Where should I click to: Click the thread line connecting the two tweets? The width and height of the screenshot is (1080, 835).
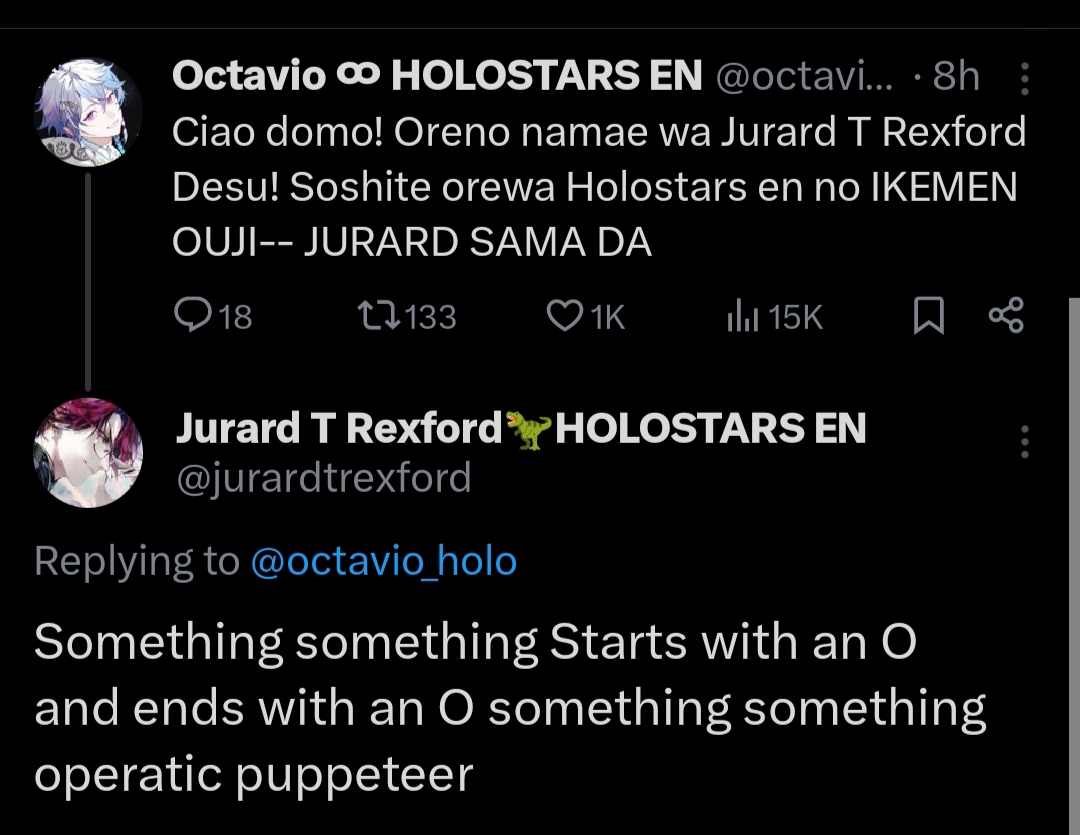pos(88,280)
